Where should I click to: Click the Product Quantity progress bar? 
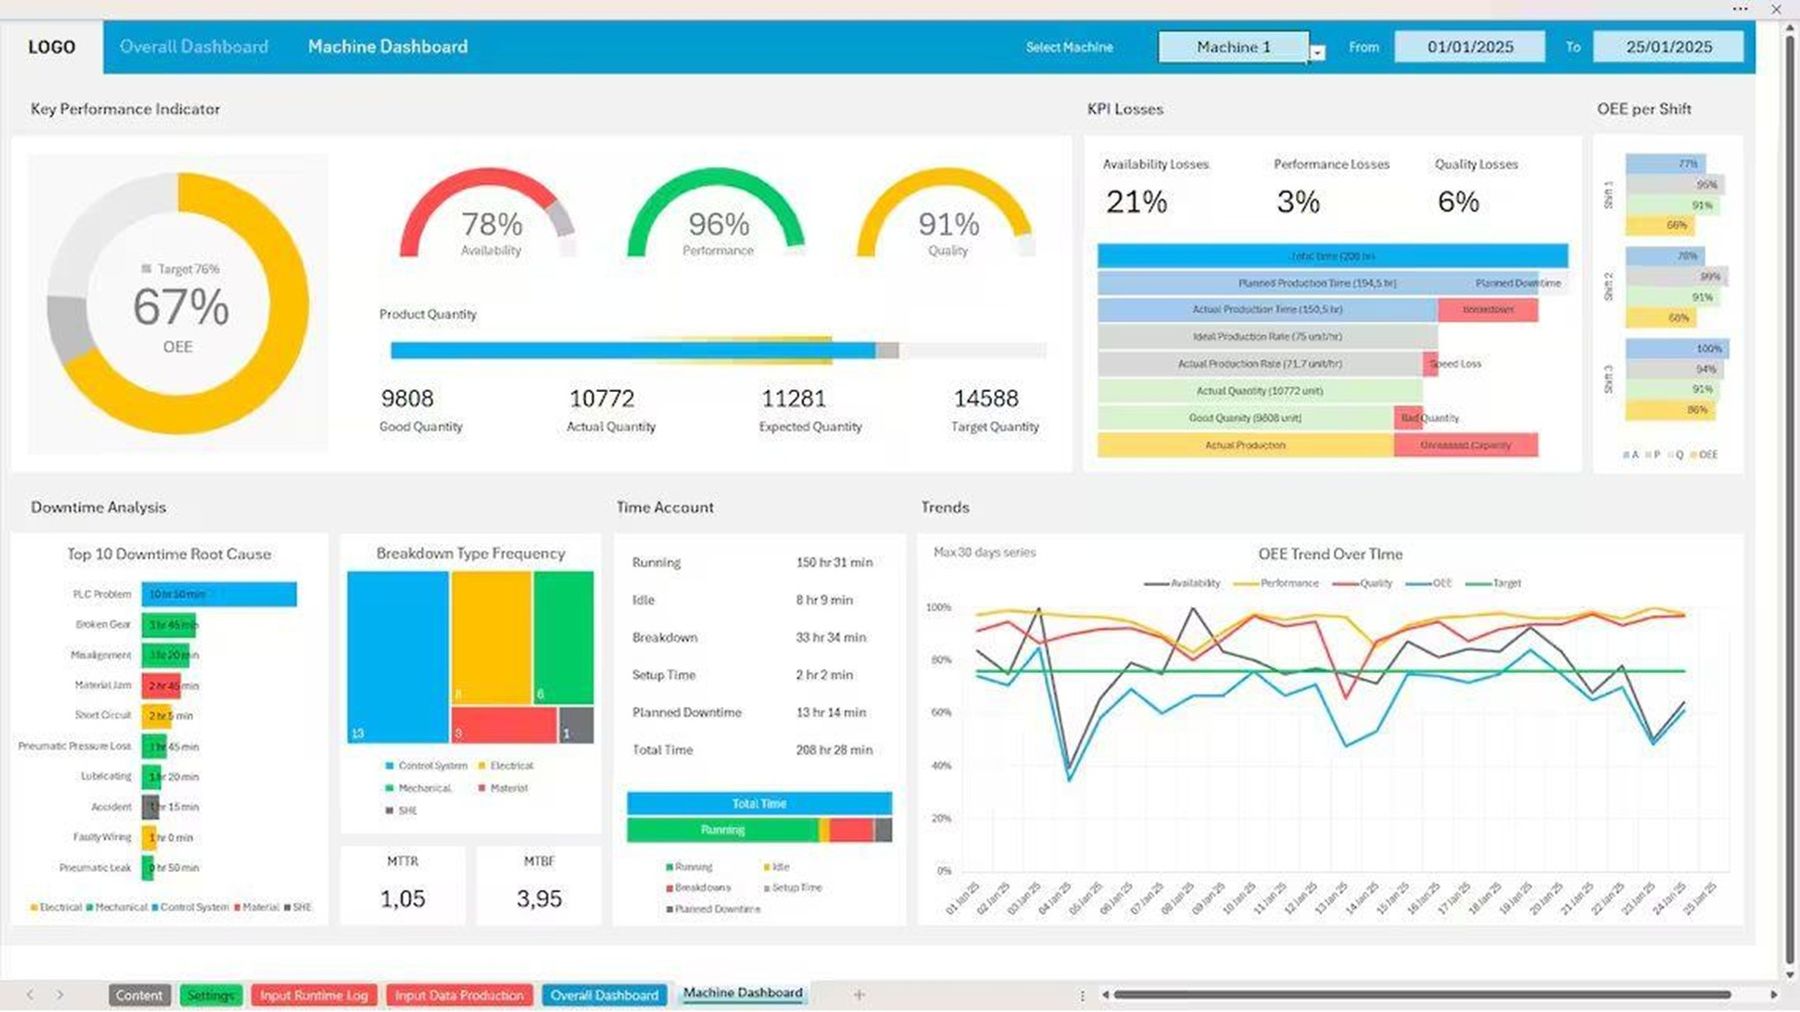(x=718, y=350)
